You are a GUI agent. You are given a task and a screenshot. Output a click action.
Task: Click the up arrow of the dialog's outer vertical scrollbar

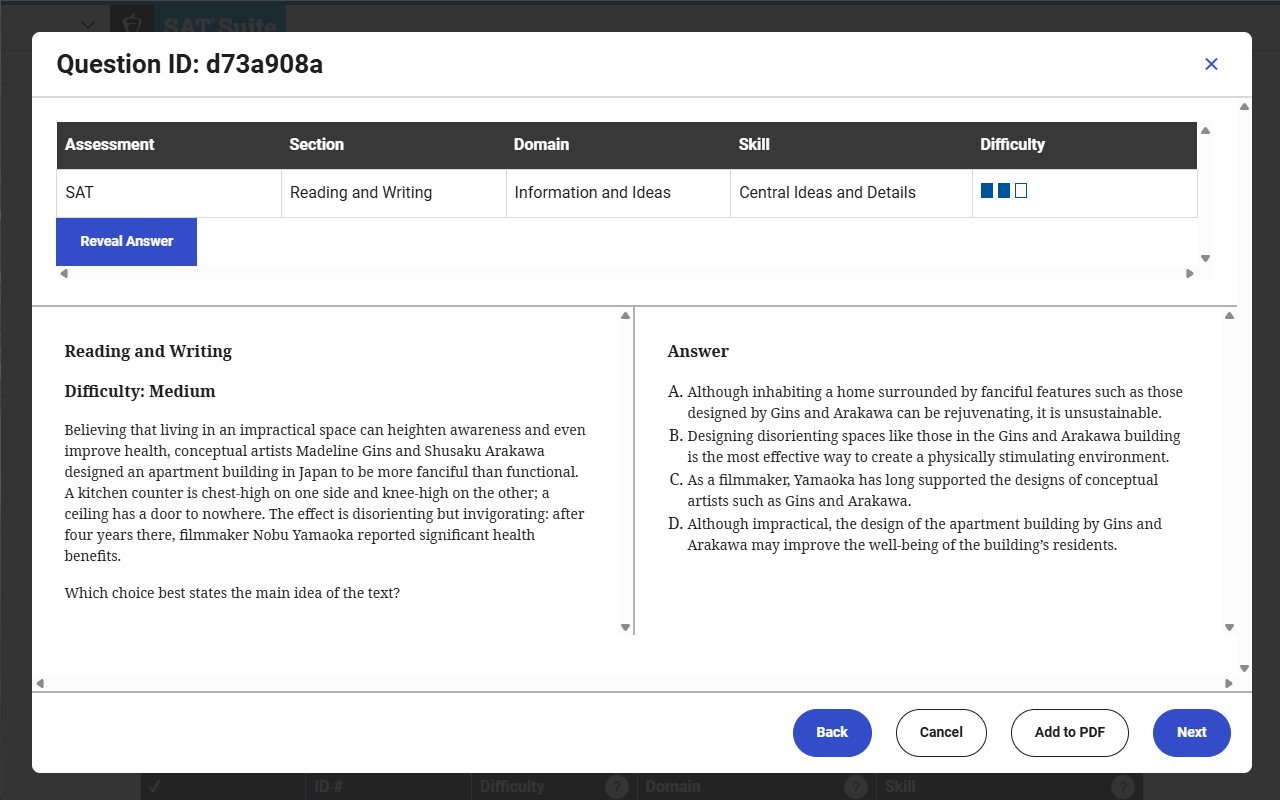click(x=1244, y=106)
